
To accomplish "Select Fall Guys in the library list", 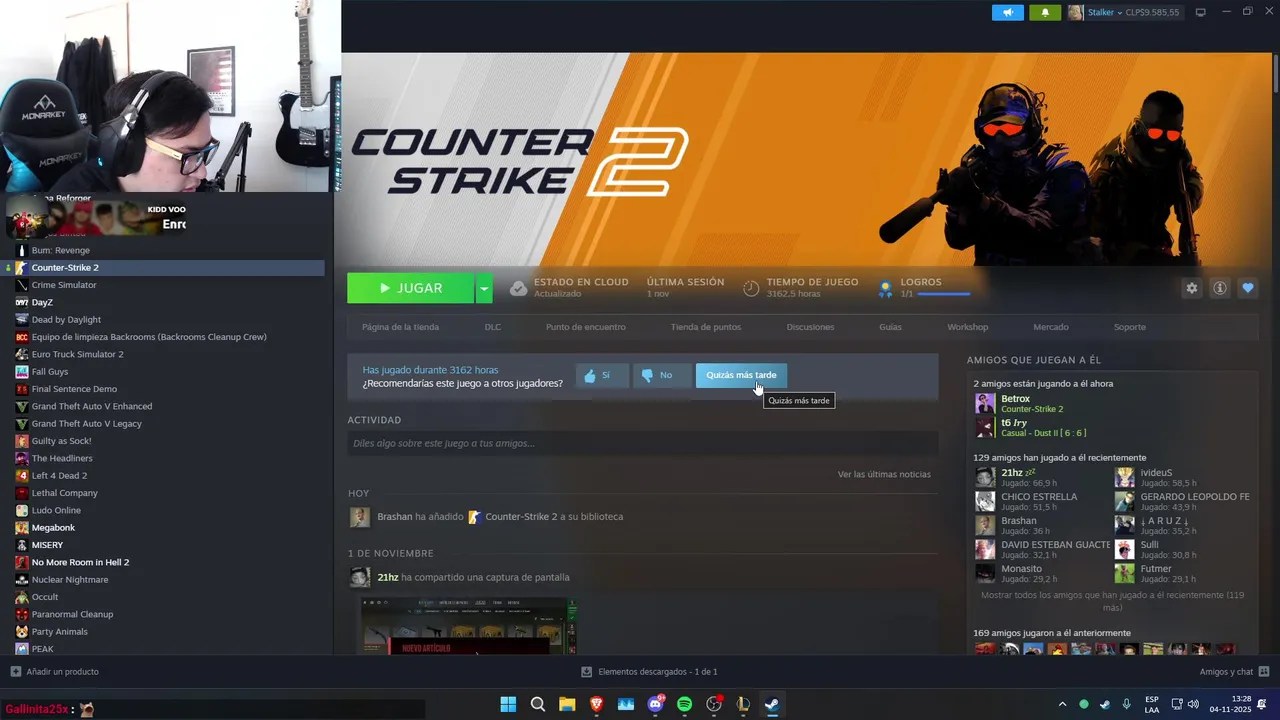I will click(50, 372).
